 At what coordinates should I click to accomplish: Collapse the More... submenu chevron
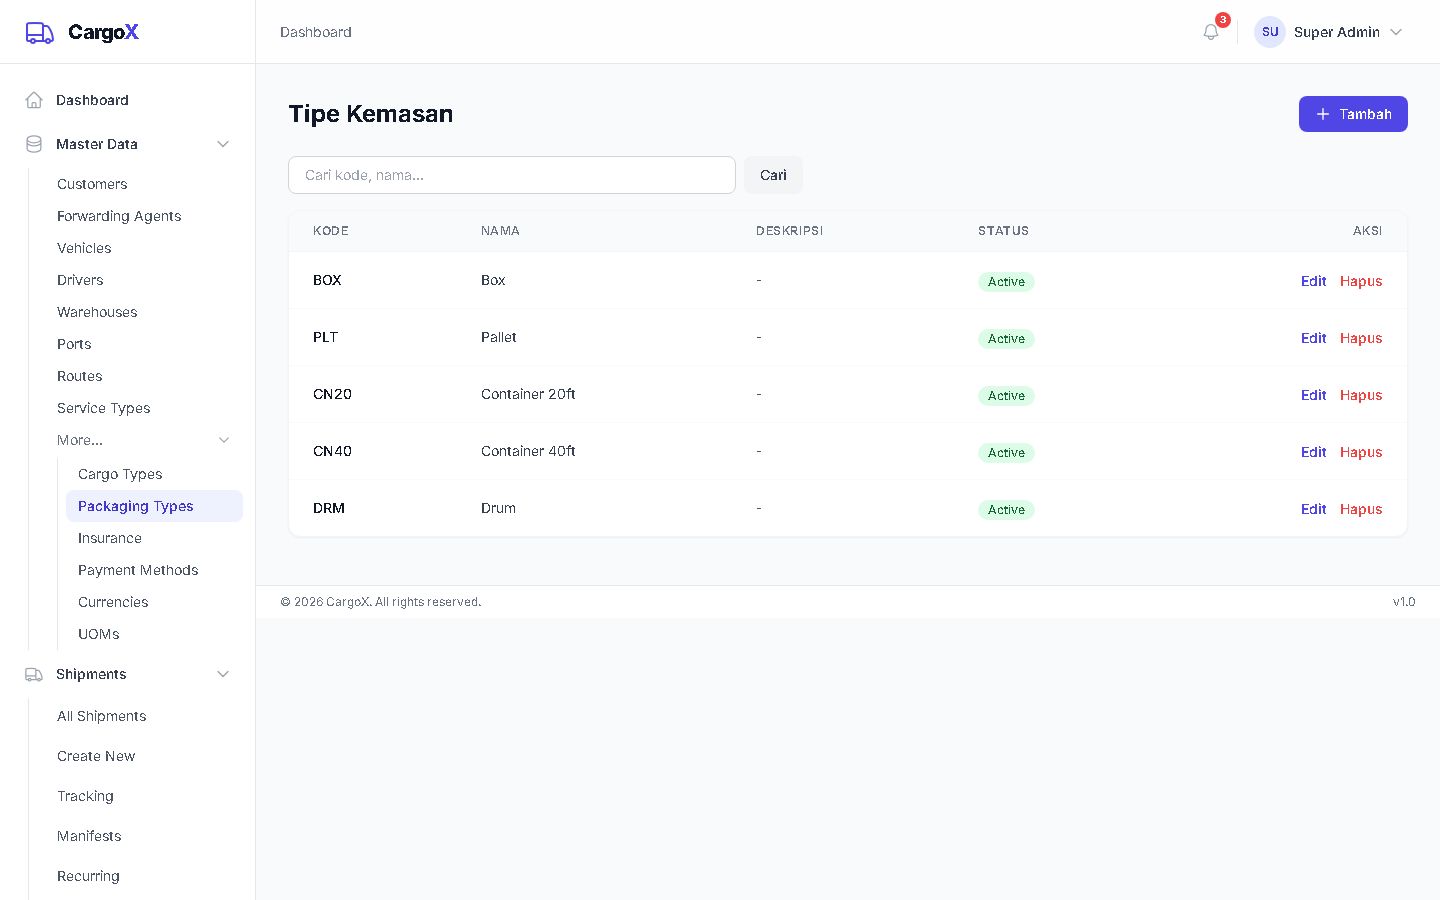[x=224, y=440]
